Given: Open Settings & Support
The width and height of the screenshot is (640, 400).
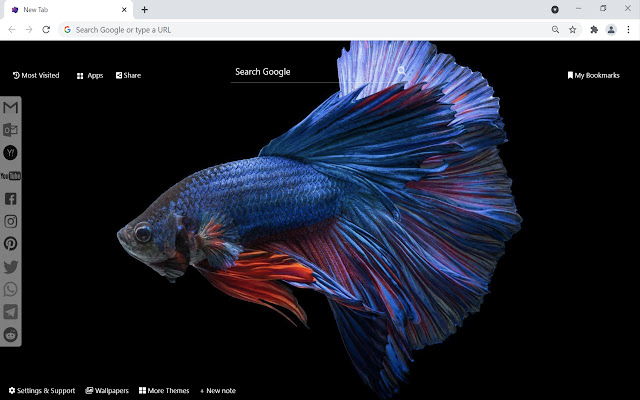Looking at the screenshot, I should (x=42, y=391).
